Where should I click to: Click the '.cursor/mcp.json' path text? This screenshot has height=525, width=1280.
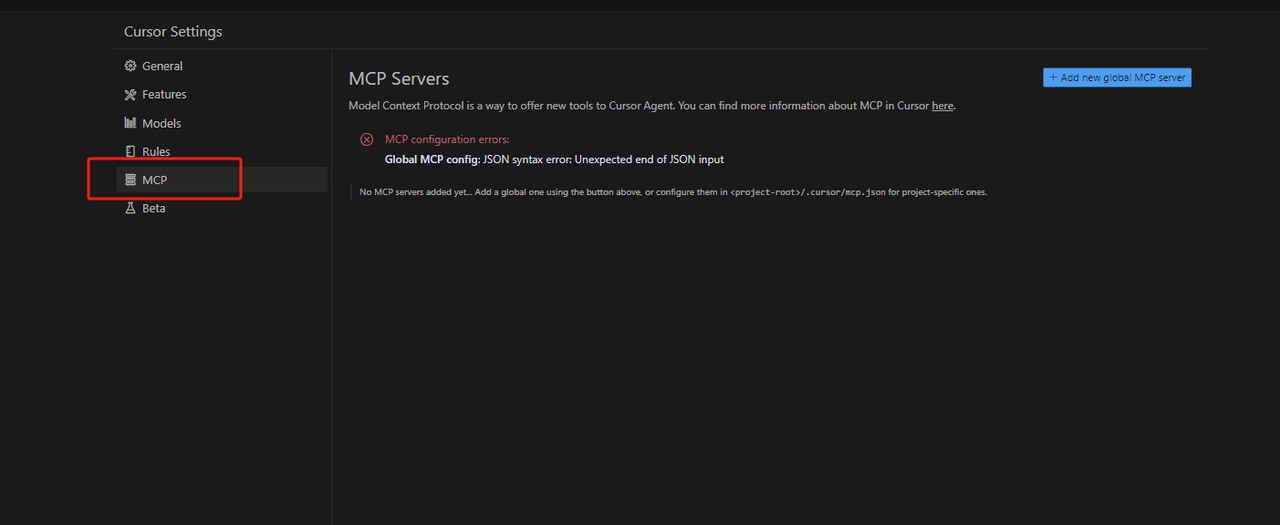tap(846, 192)
